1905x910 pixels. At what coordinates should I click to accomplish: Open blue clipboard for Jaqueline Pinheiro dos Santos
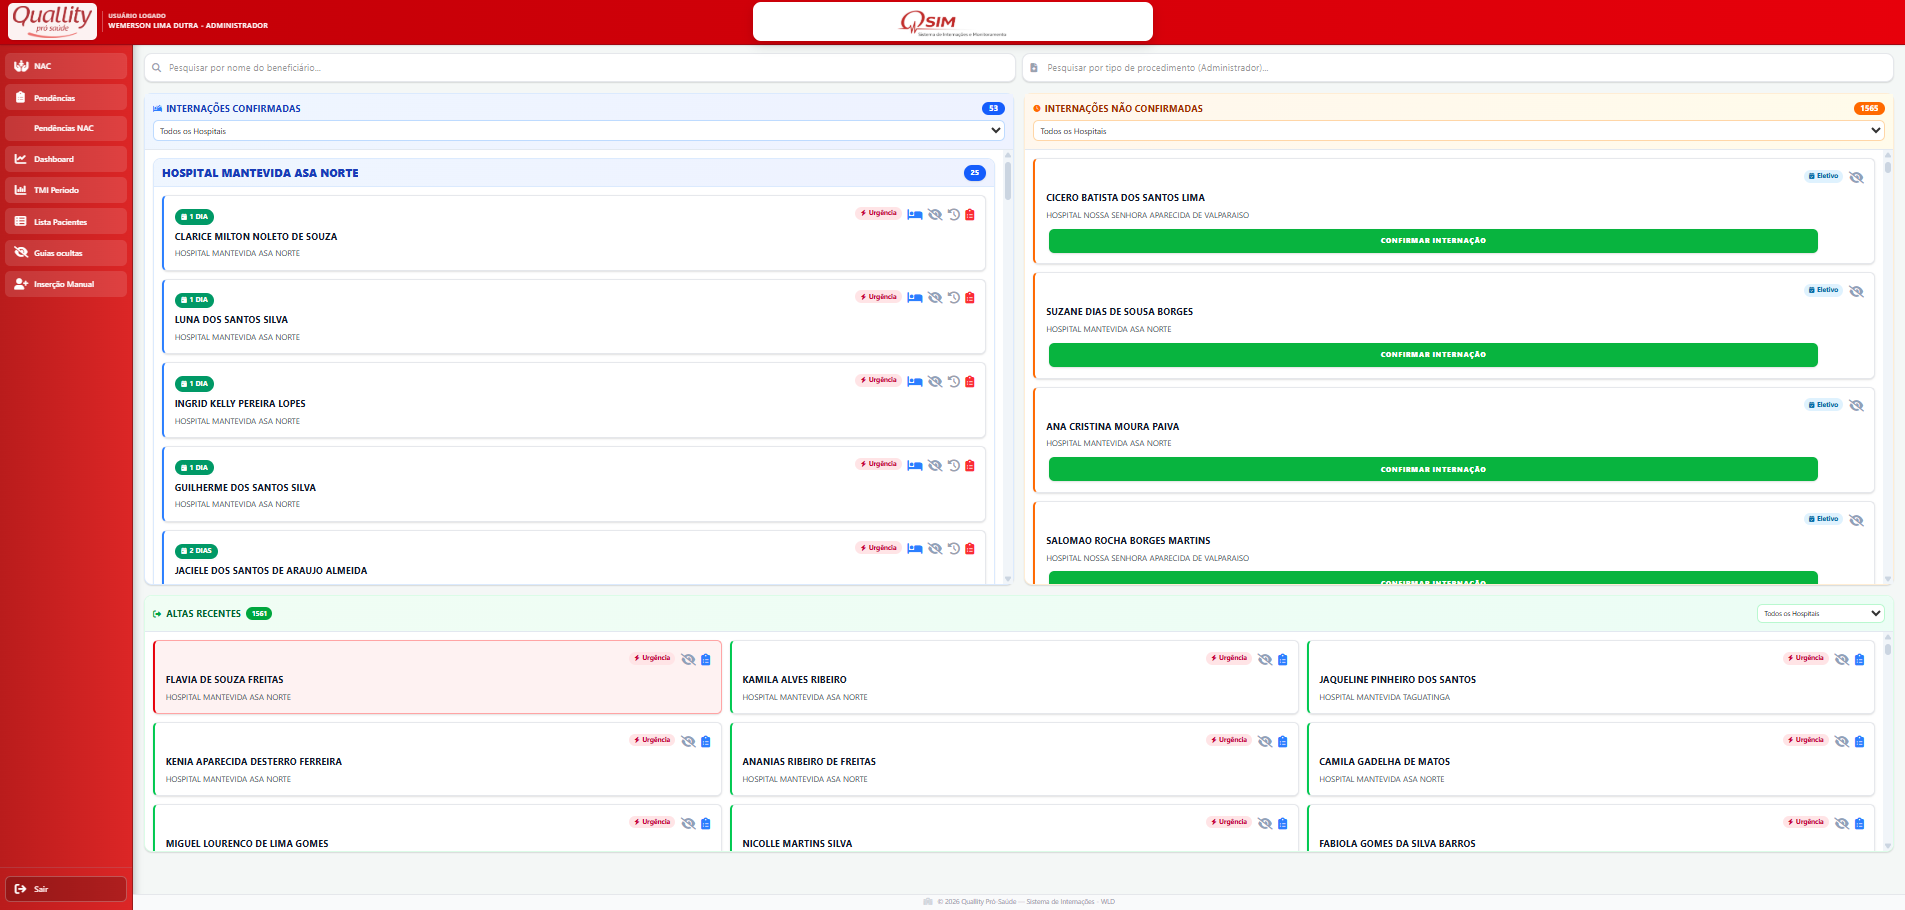coord(1860,659)
